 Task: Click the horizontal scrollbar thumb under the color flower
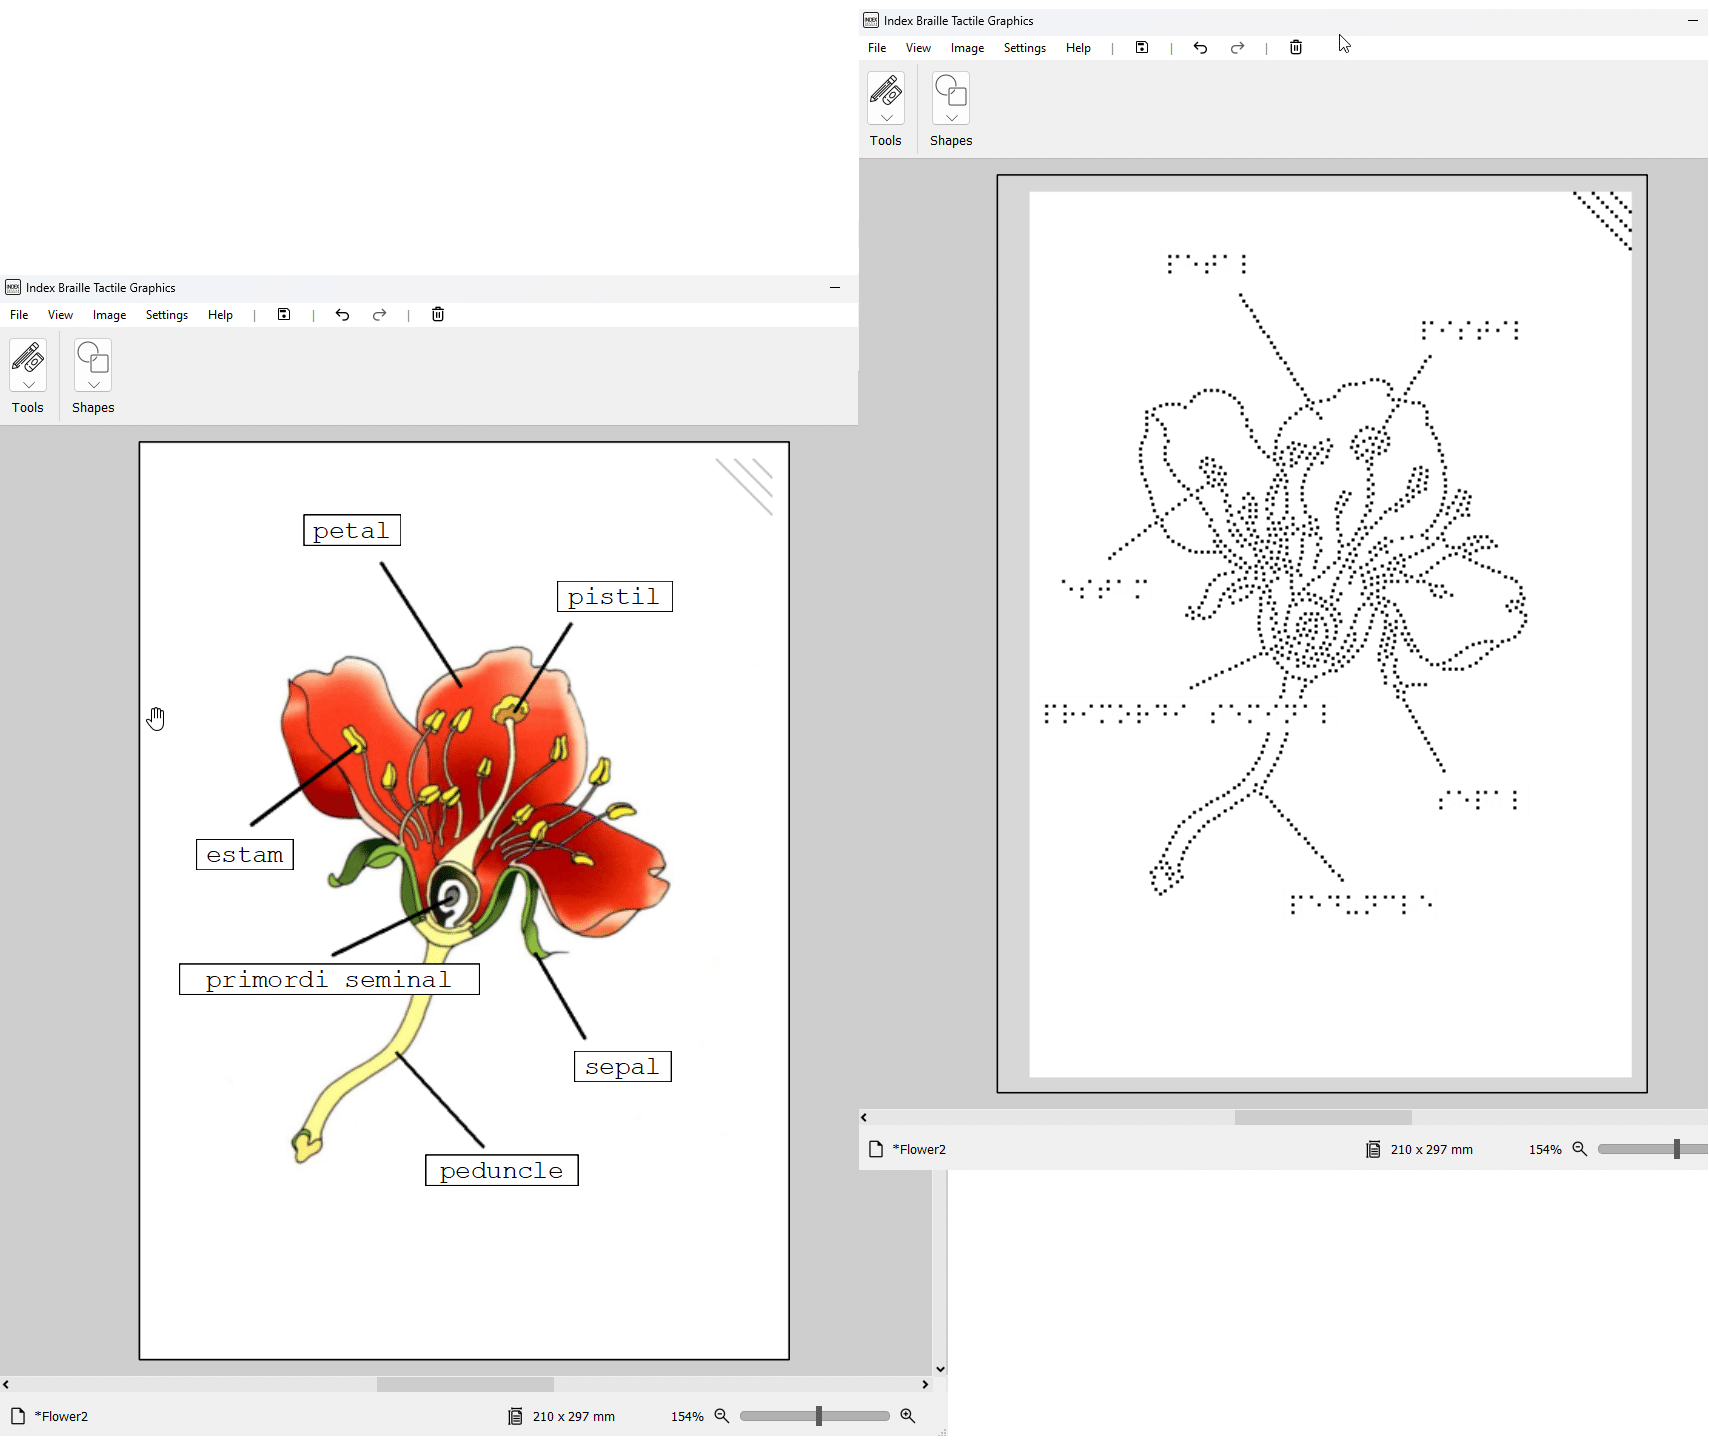click(x=465, y=1384)
